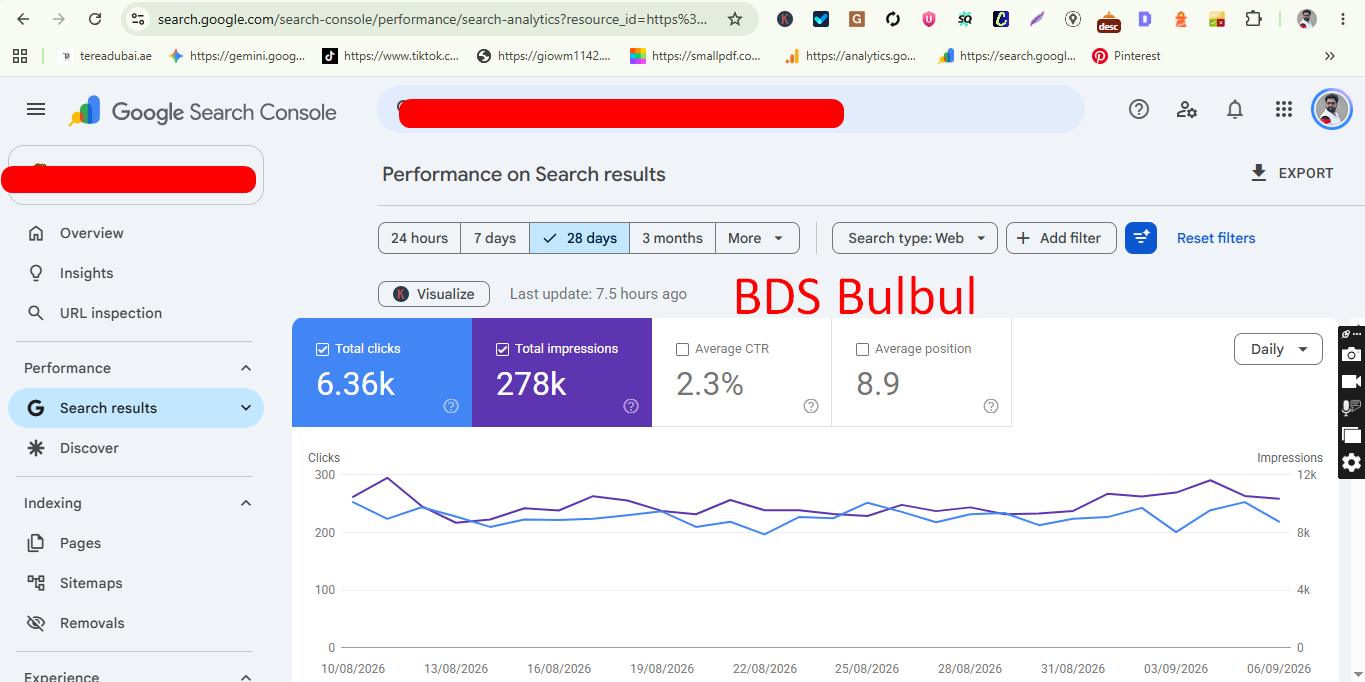Click the help icon on Average CTR card
The image size is (1365, 682).
point(811,406)
